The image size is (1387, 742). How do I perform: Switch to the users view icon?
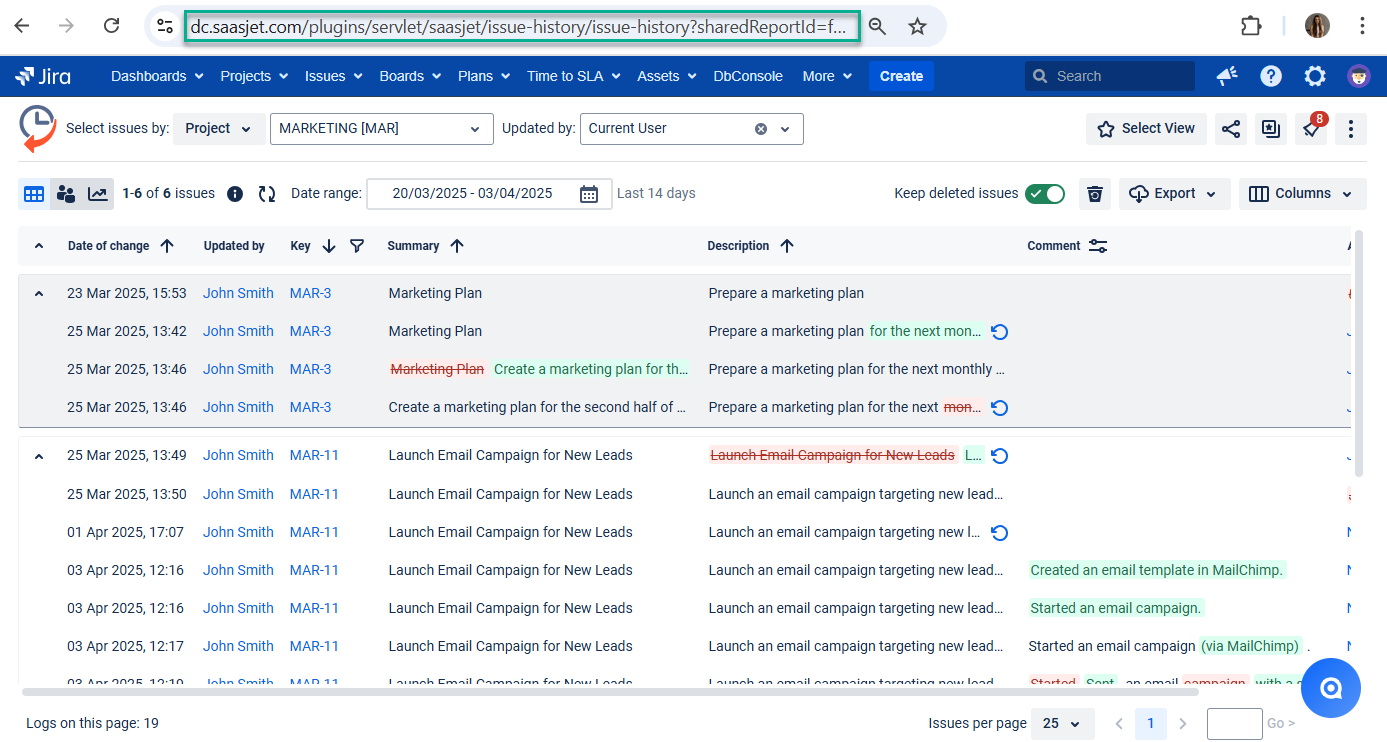pos(66,194)
